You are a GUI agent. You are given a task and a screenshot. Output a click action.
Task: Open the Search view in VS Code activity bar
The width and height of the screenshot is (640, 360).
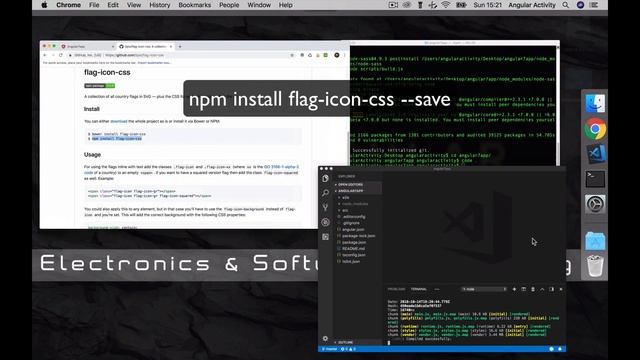(325, 193)
